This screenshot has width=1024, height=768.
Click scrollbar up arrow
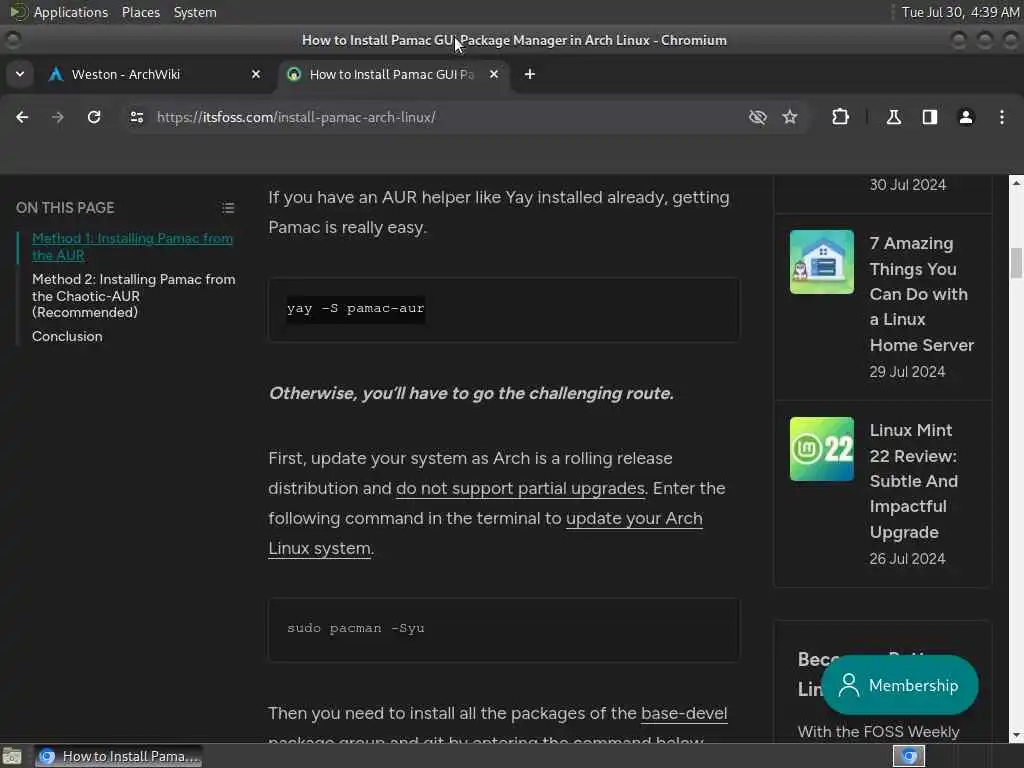point(1016,184)
